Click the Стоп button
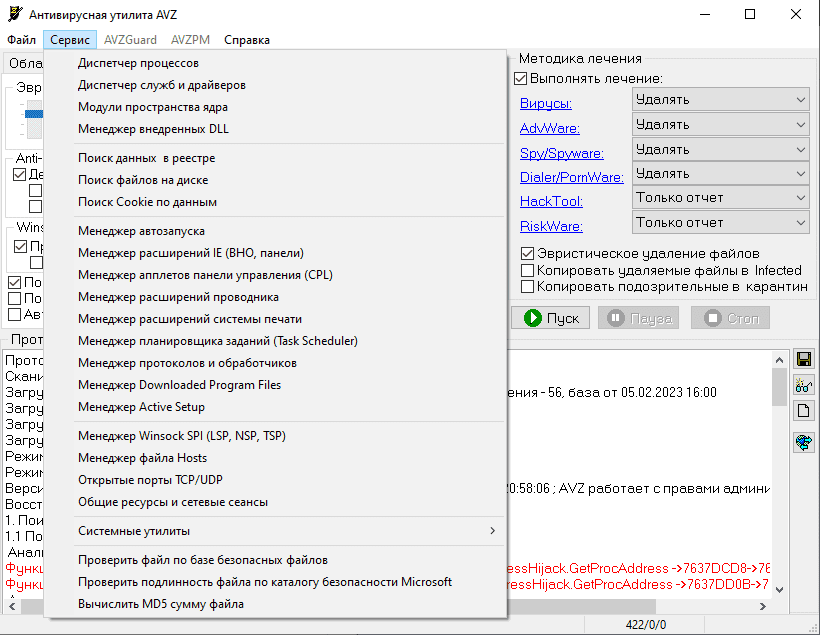 [x=731, y=318]
